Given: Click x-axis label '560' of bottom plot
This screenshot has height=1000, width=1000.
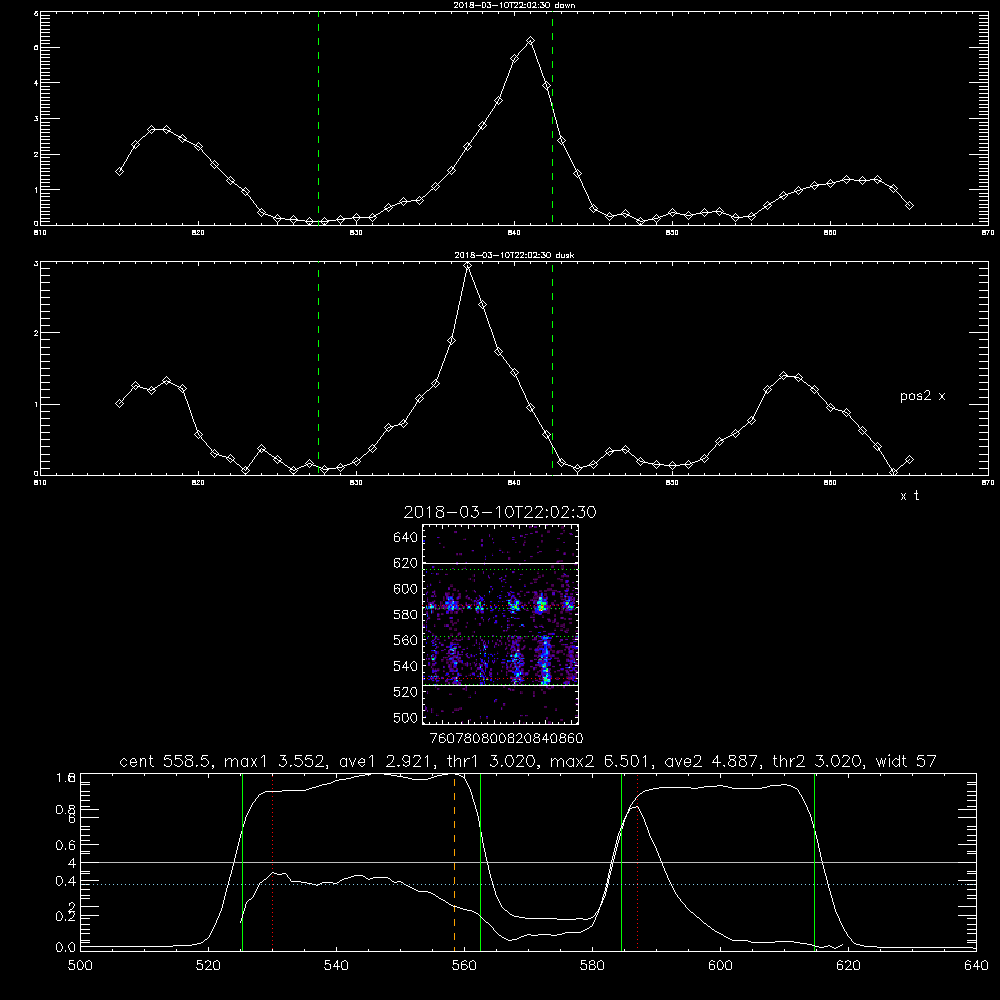Looking at the screenshot, I should click(464, 966).
